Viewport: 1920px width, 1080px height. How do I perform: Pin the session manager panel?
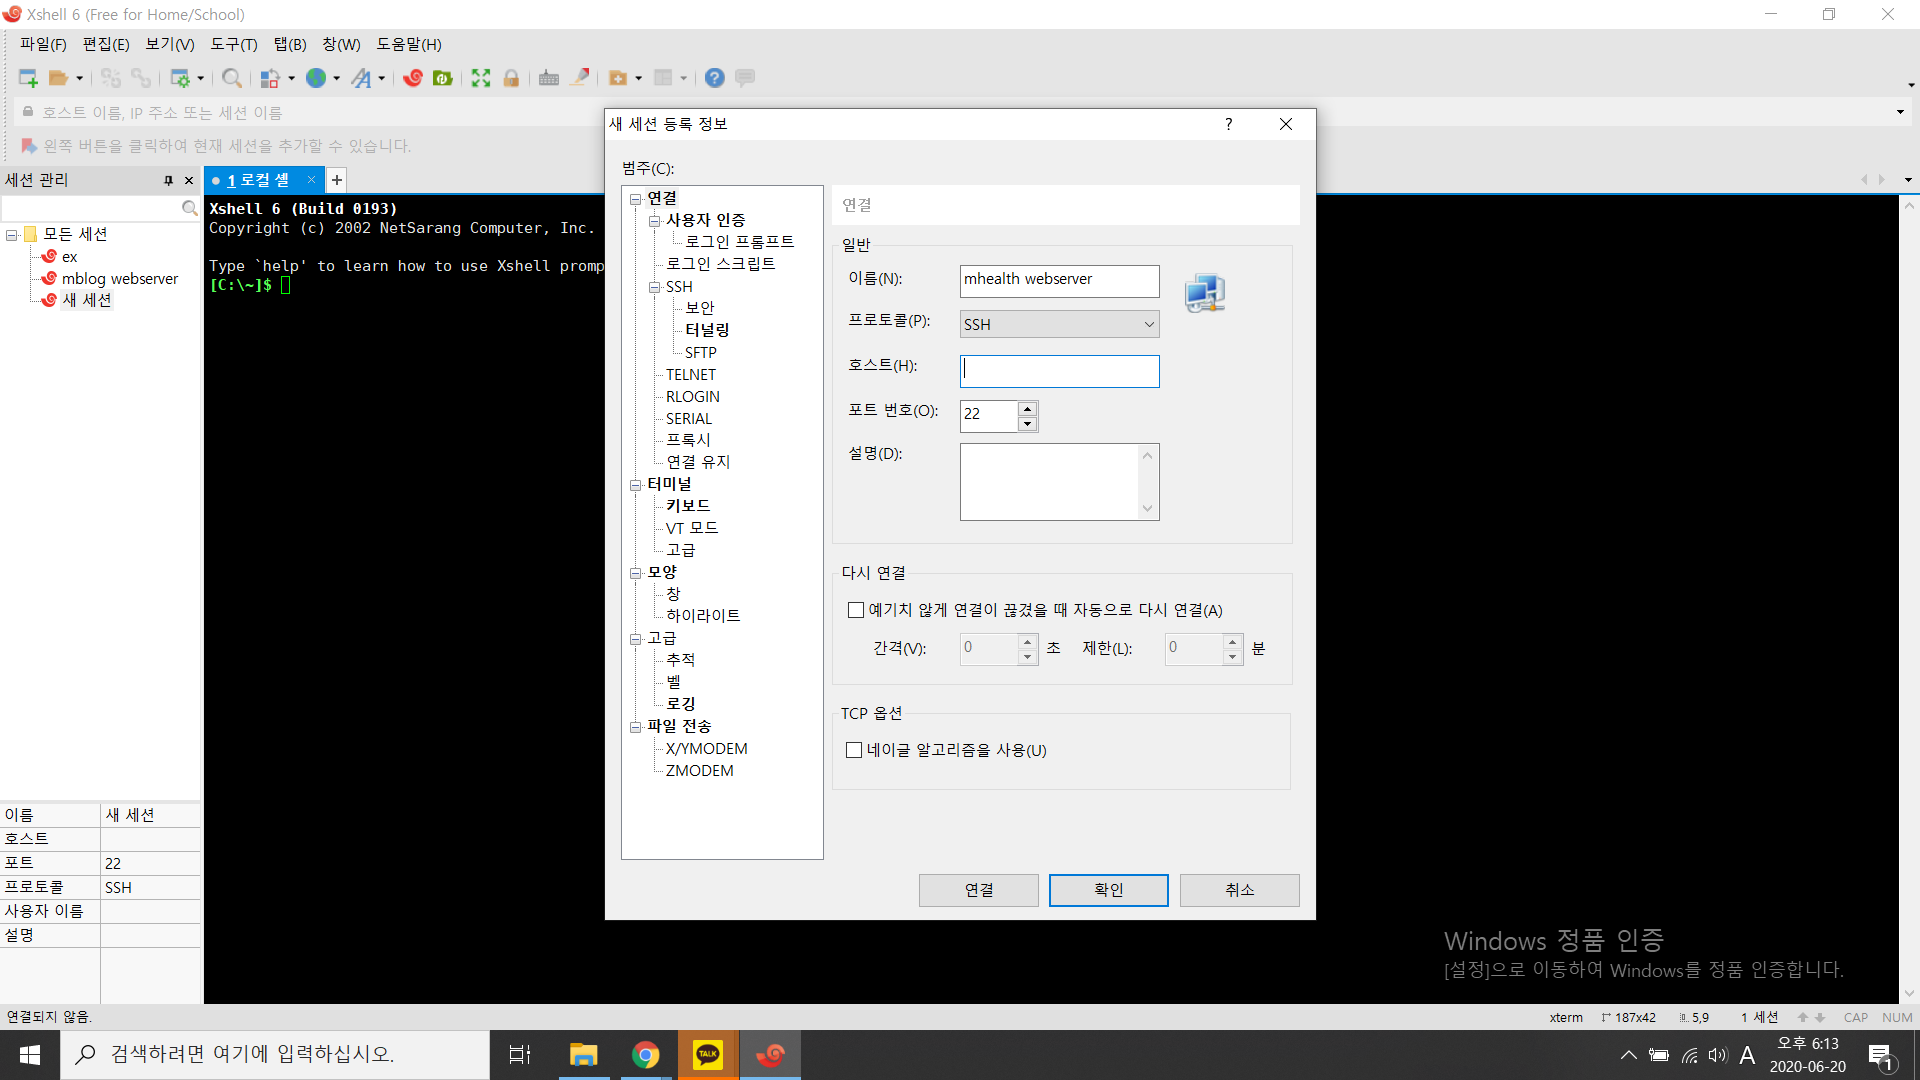coord(168,180)
